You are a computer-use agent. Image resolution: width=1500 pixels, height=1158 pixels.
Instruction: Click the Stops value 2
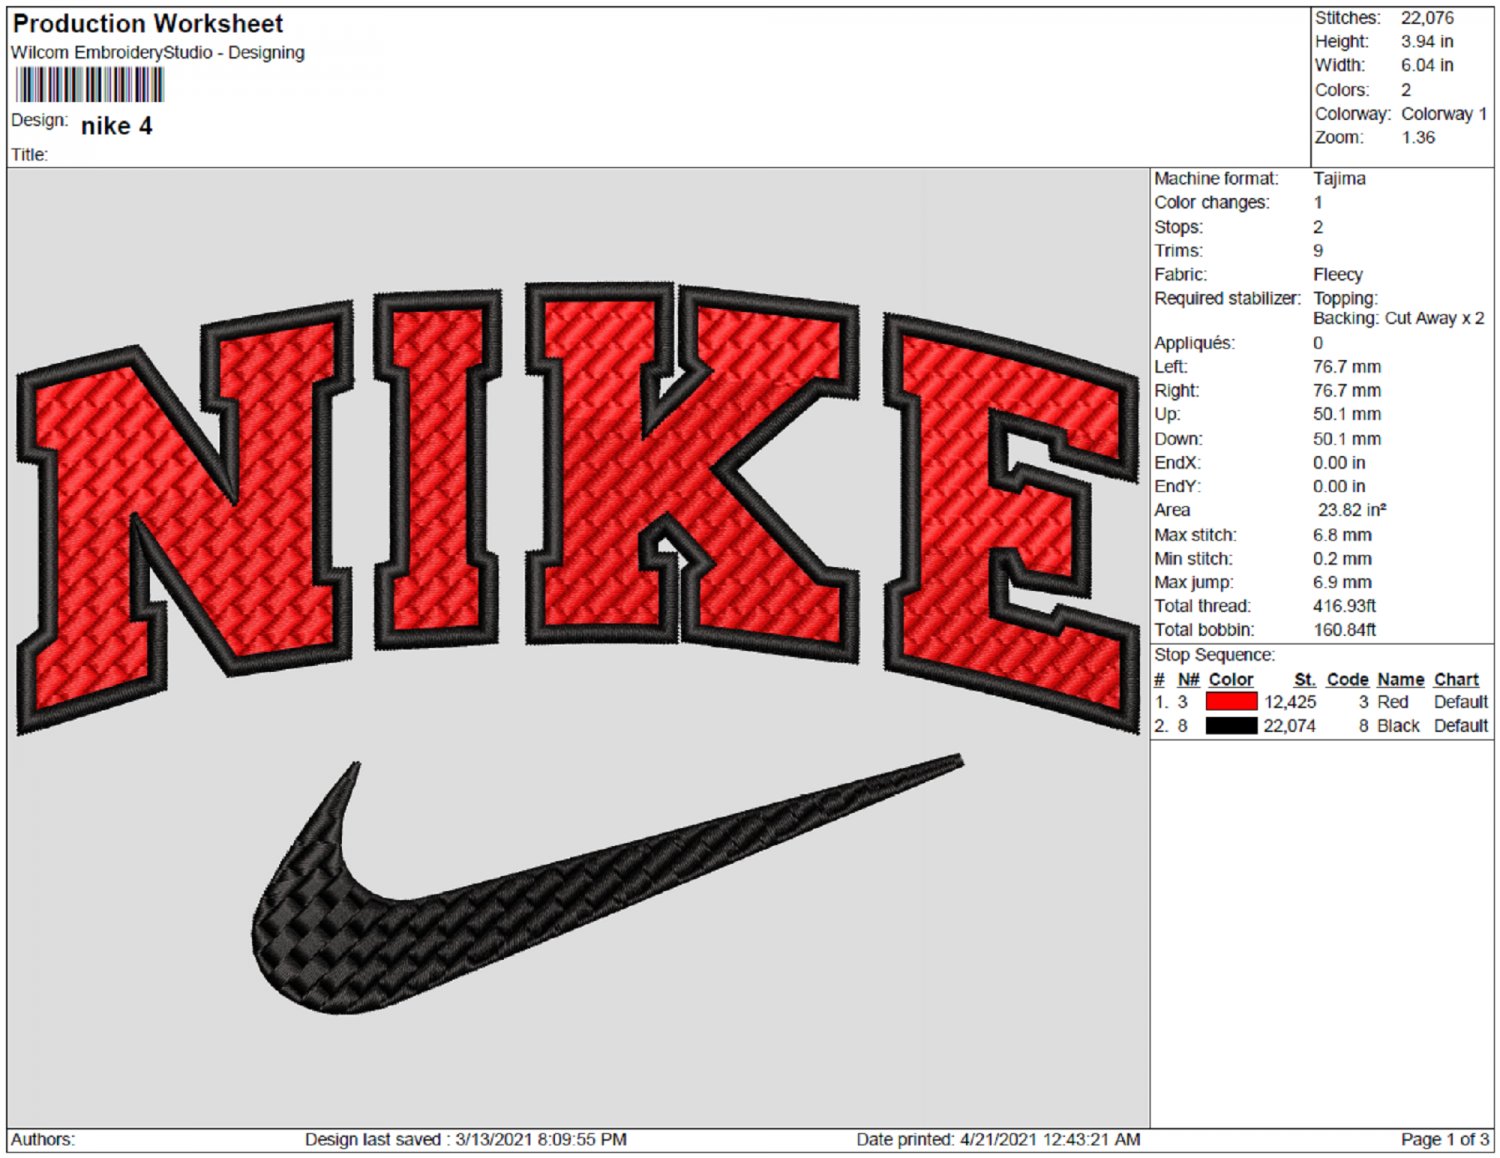click(1318, 227)
